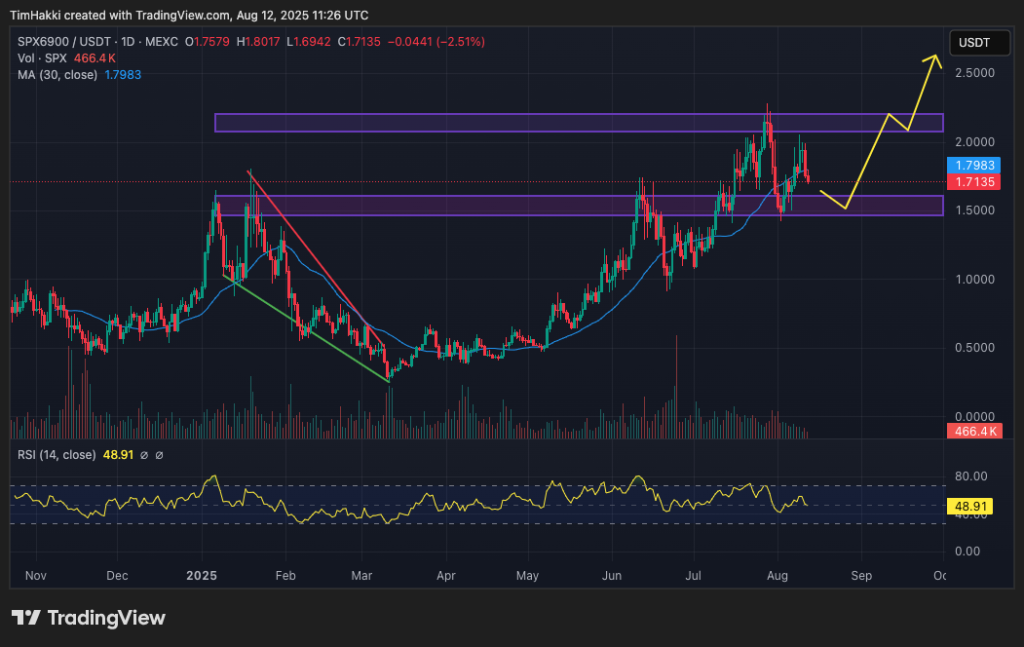The width and height of the screenshot is (1024, 647).
Task: Click the low value L1.6942
Action: [x=308, y=42]
